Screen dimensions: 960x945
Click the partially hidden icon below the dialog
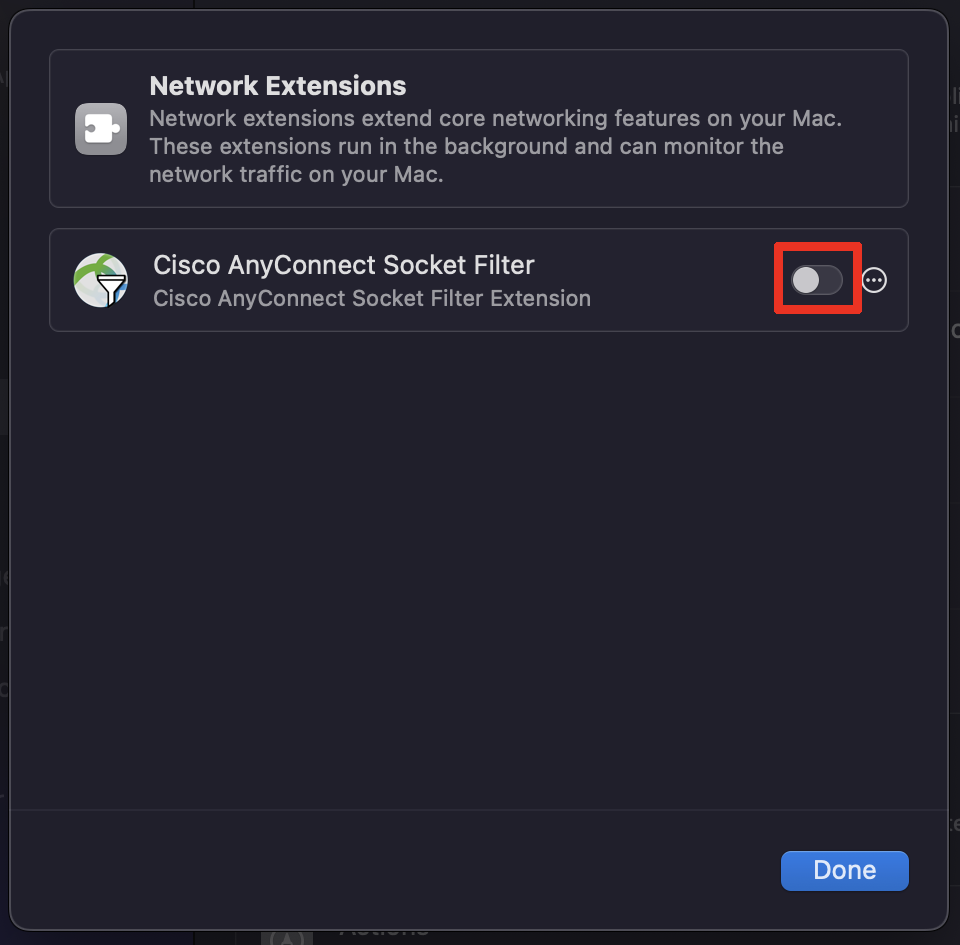(x=287, y=938)
